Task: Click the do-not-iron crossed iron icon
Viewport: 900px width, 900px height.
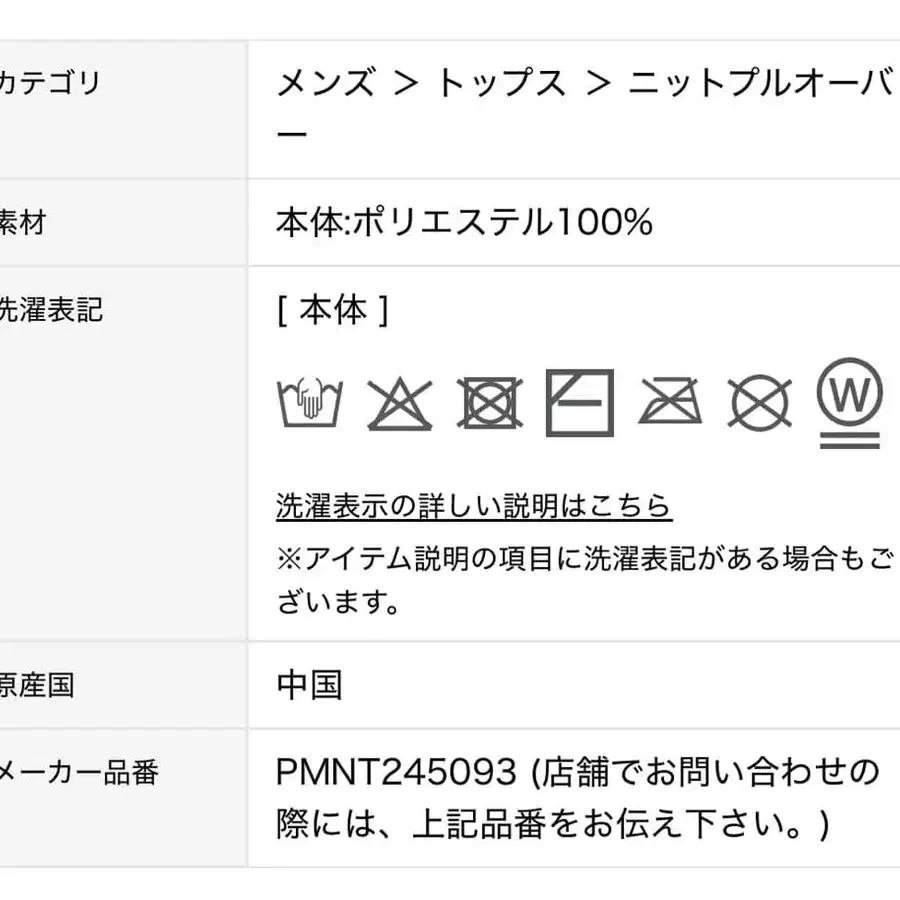Action: click(x=671, y=404)
